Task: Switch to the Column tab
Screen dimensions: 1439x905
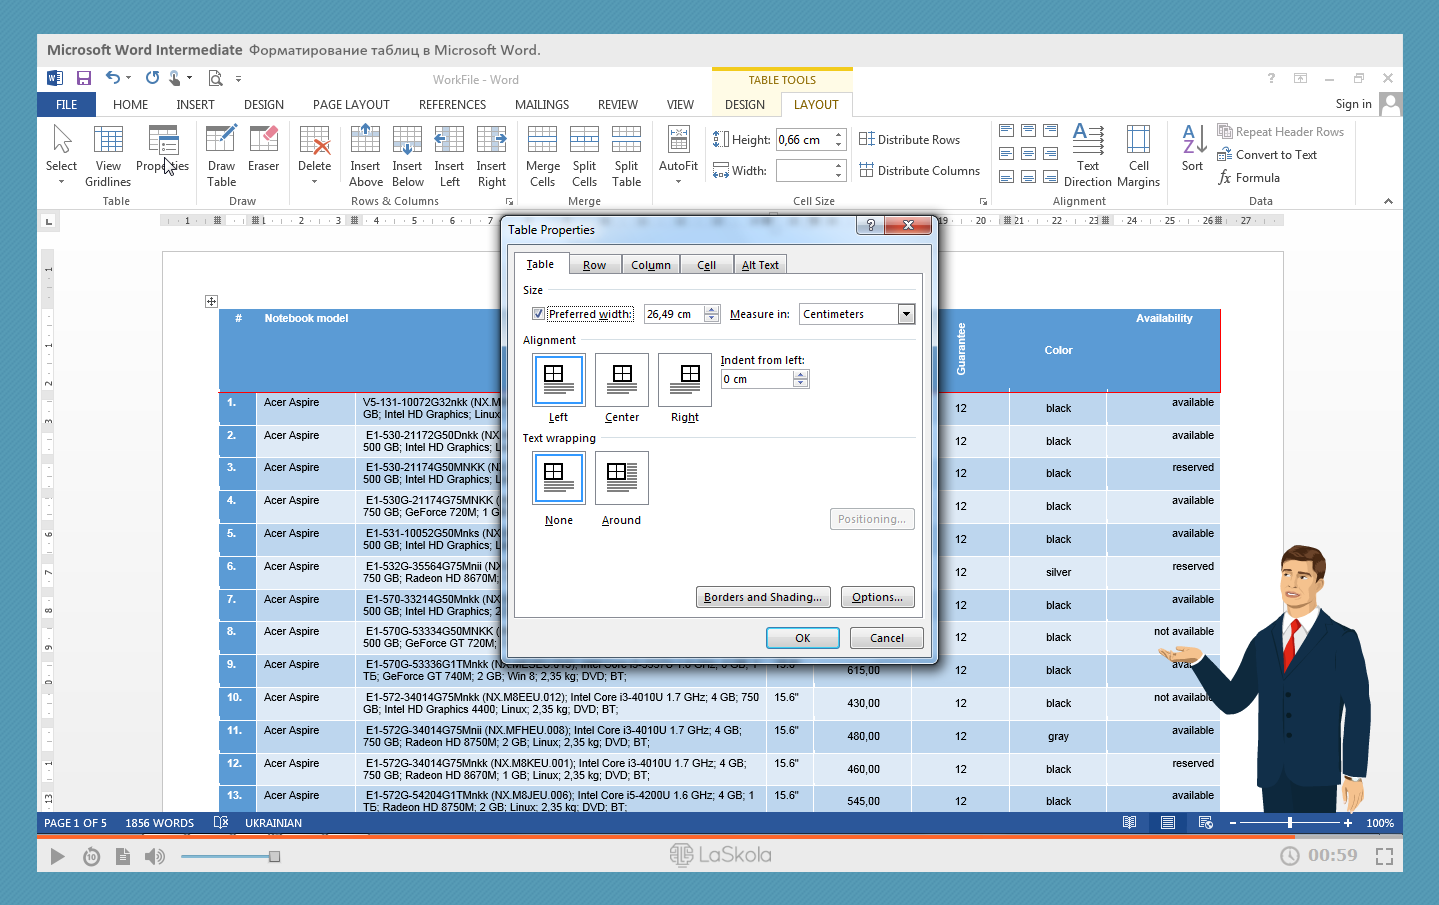Action: pyautogui.click(x=650, y=265)
